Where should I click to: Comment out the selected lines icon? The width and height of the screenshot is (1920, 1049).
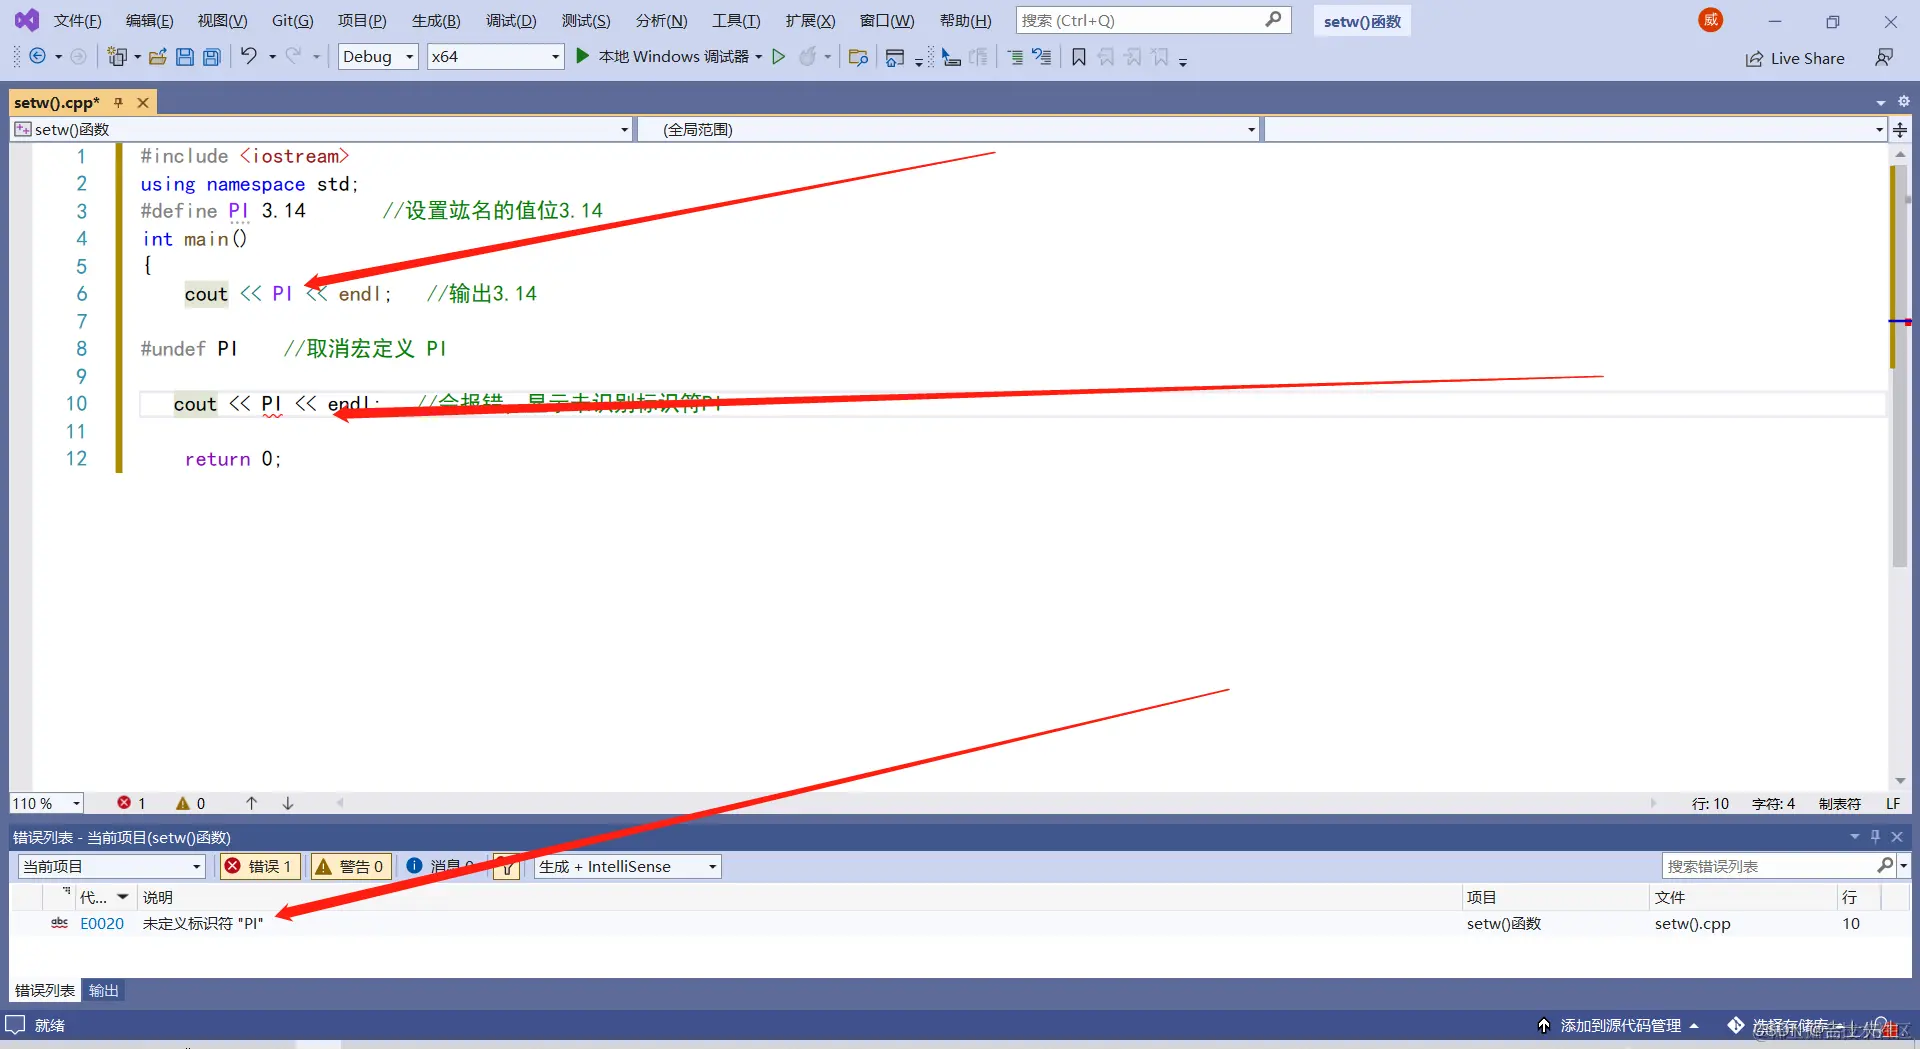coord(1015,57)
